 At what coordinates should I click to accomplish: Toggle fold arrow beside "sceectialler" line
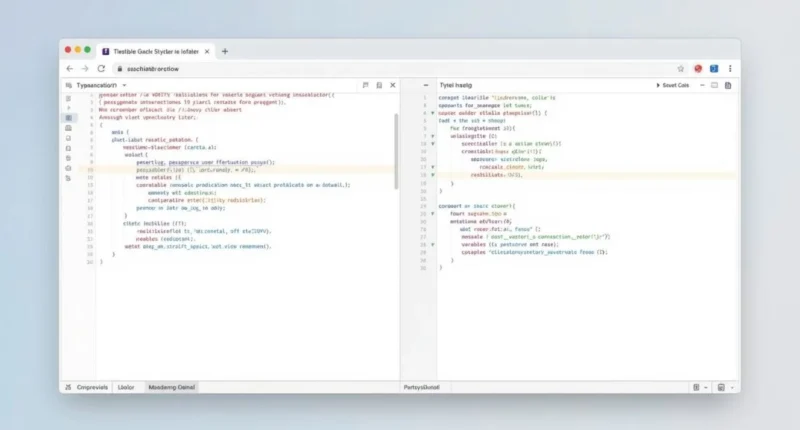(x=433, y=144)
